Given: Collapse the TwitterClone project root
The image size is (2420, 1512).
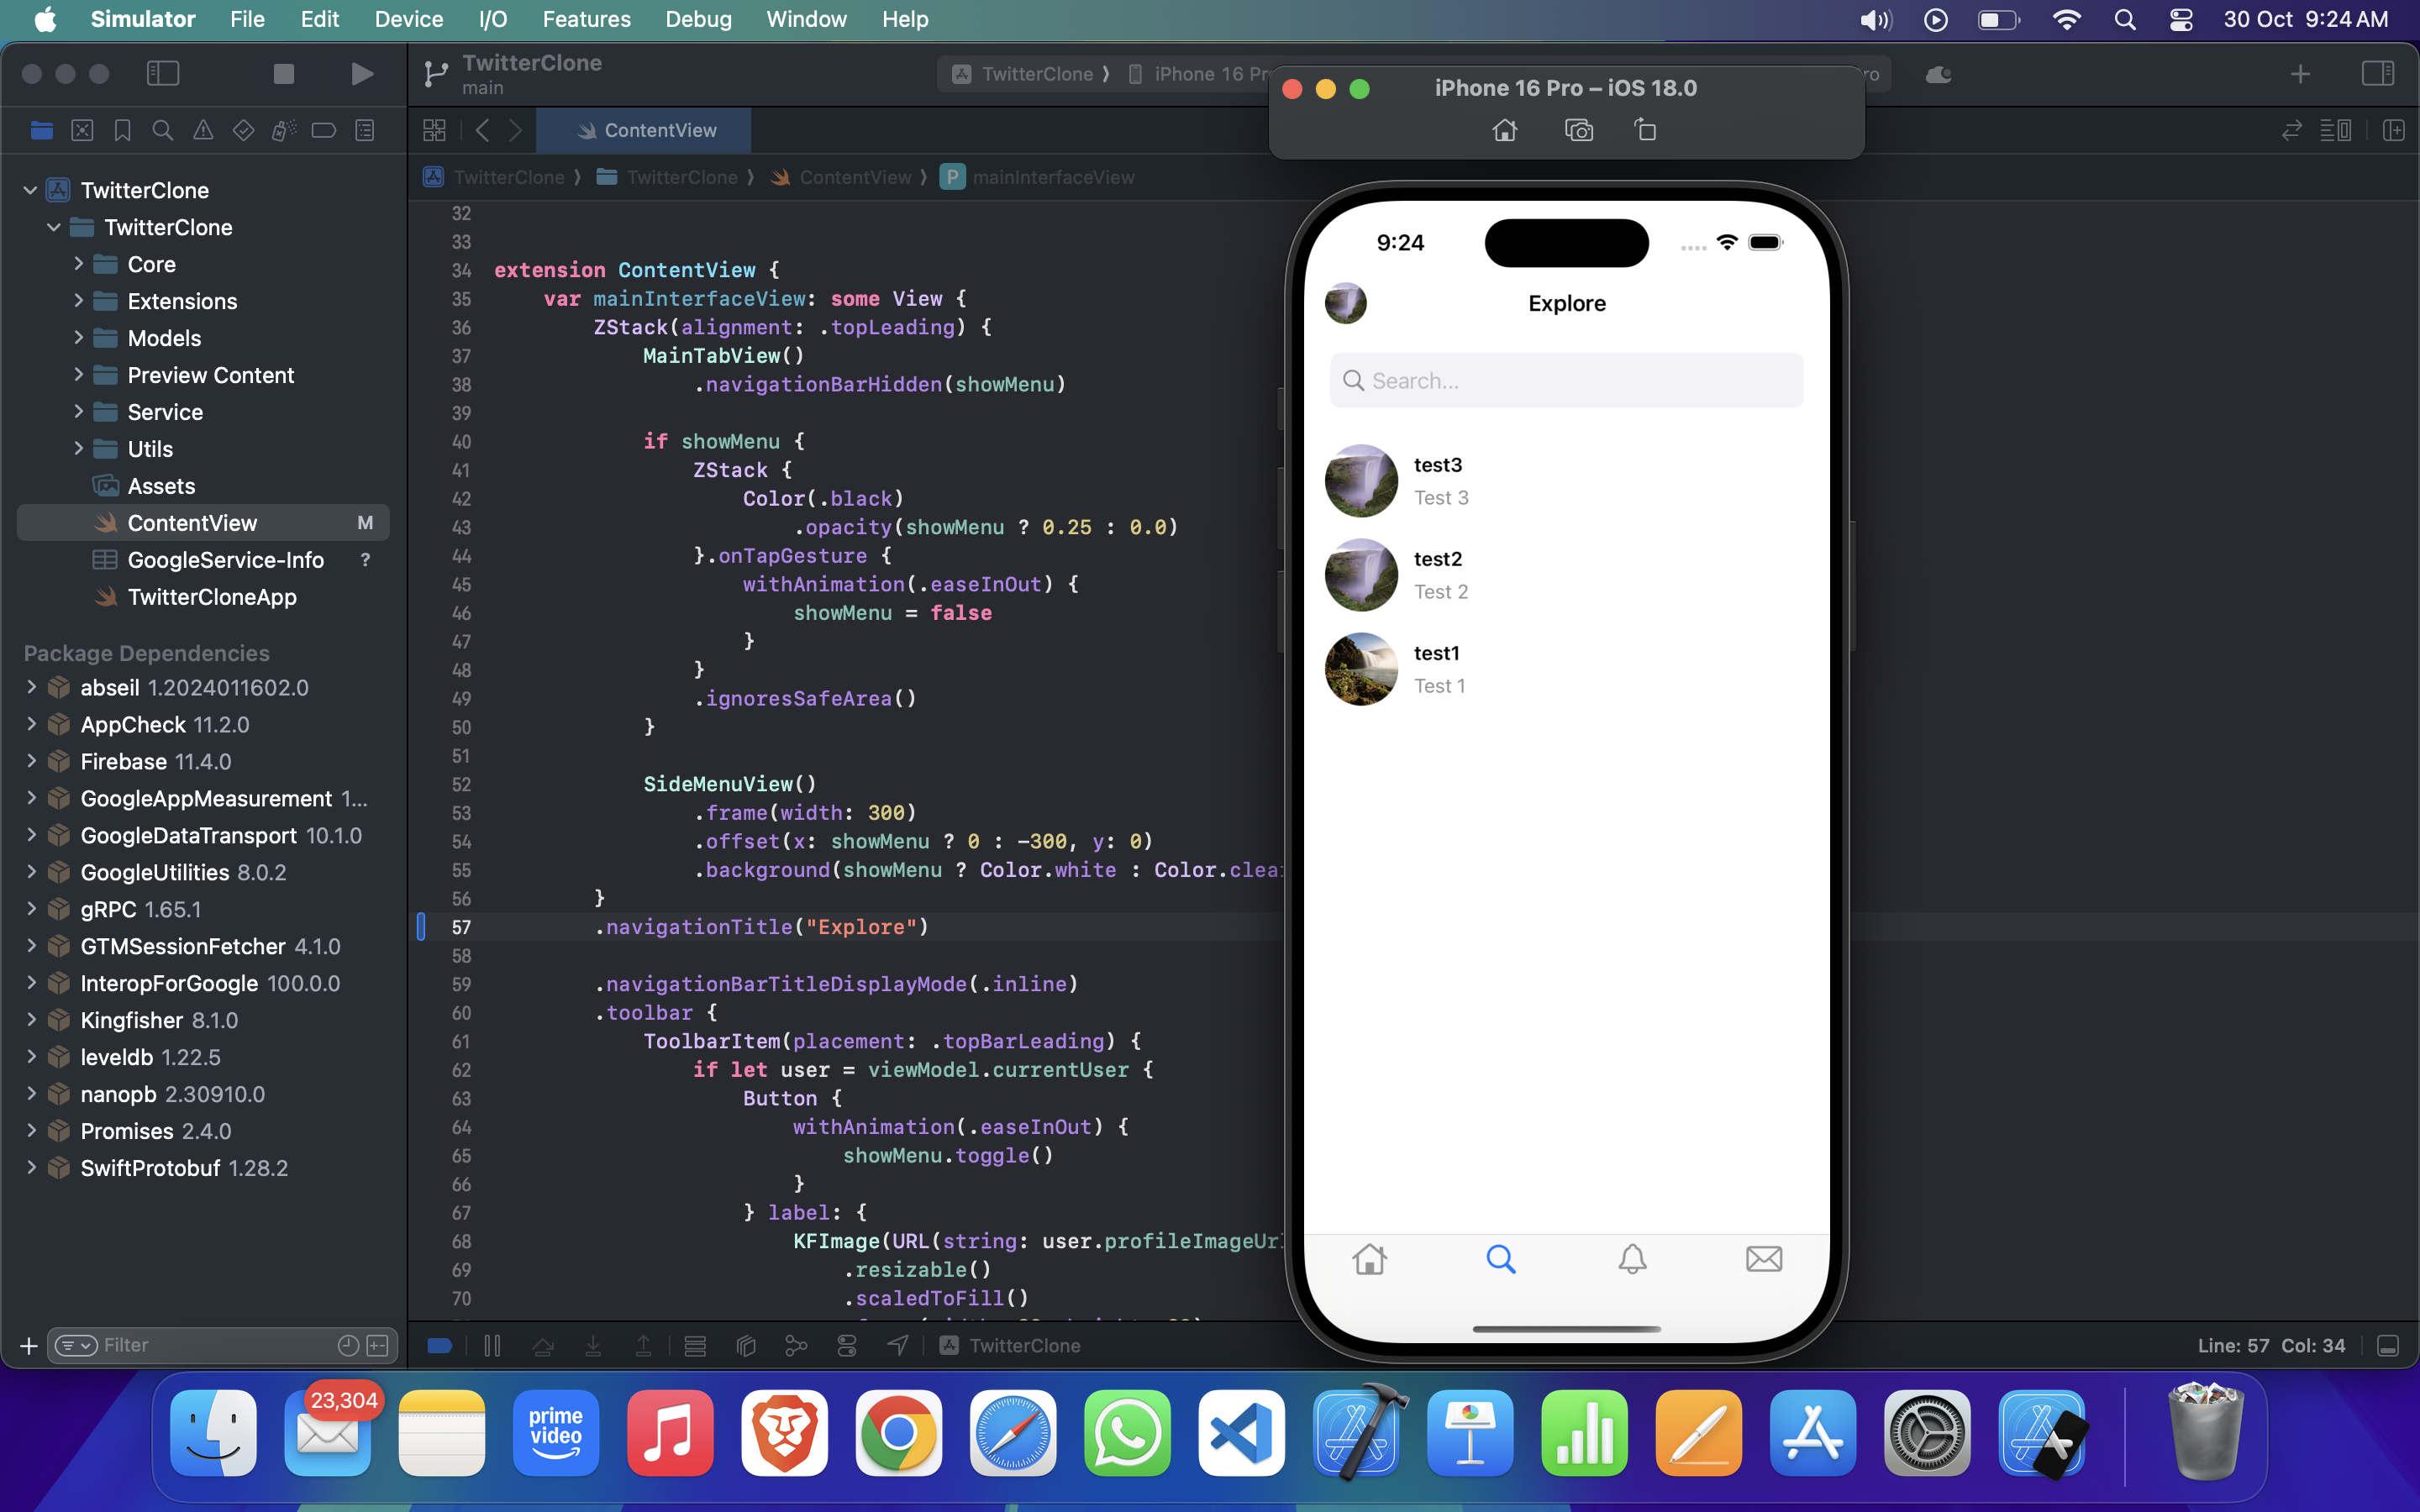Looking at the screenshot, I should pyautogui.click(x=30, y=190).
